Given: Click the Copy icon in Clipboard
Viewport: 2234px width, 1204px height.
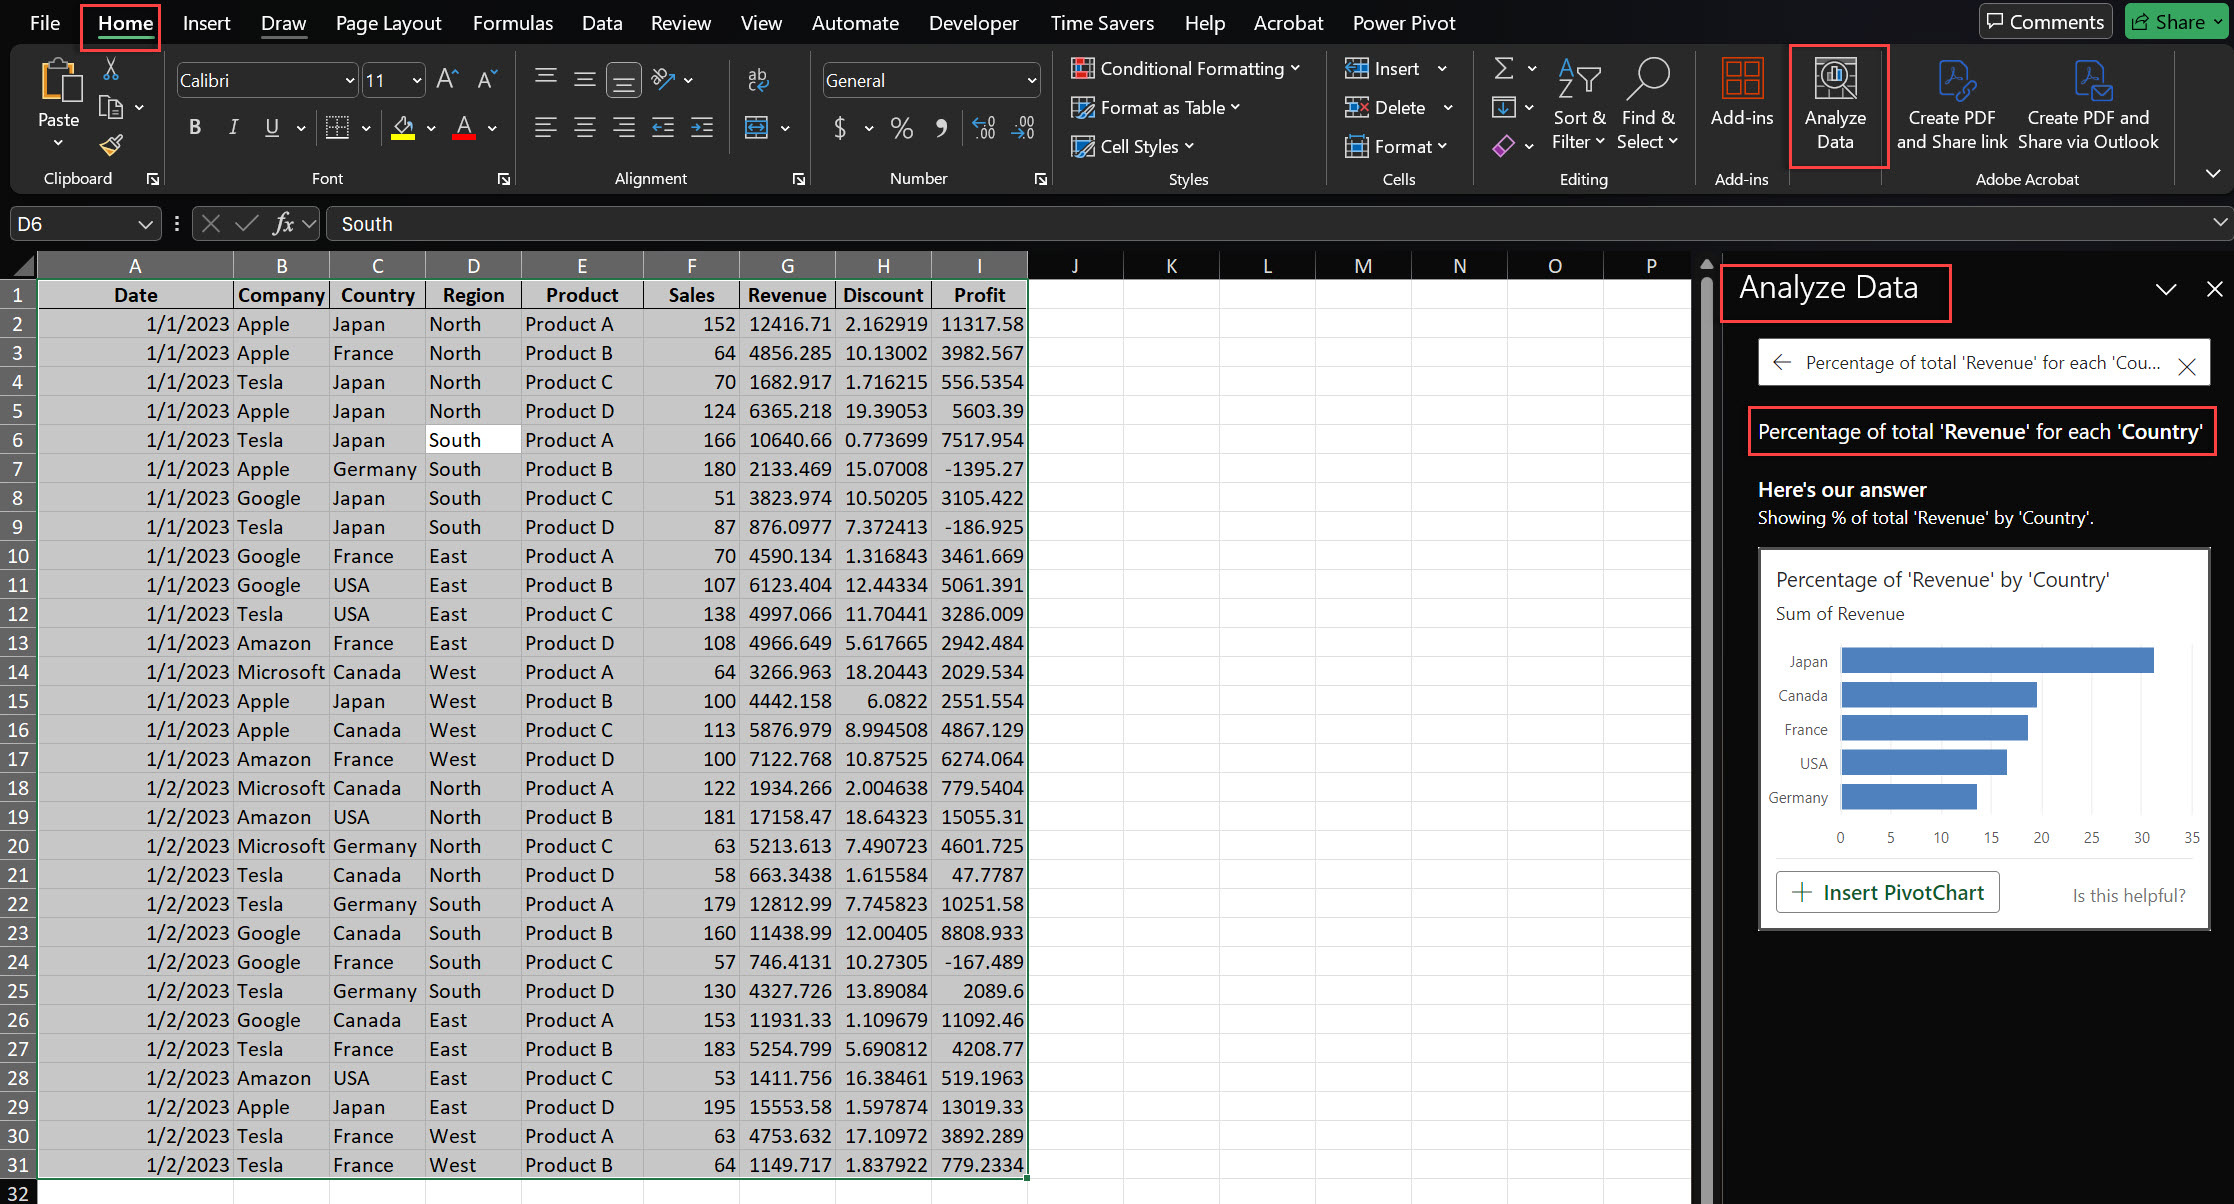Looking at the screenshot, I should [111, 107].
